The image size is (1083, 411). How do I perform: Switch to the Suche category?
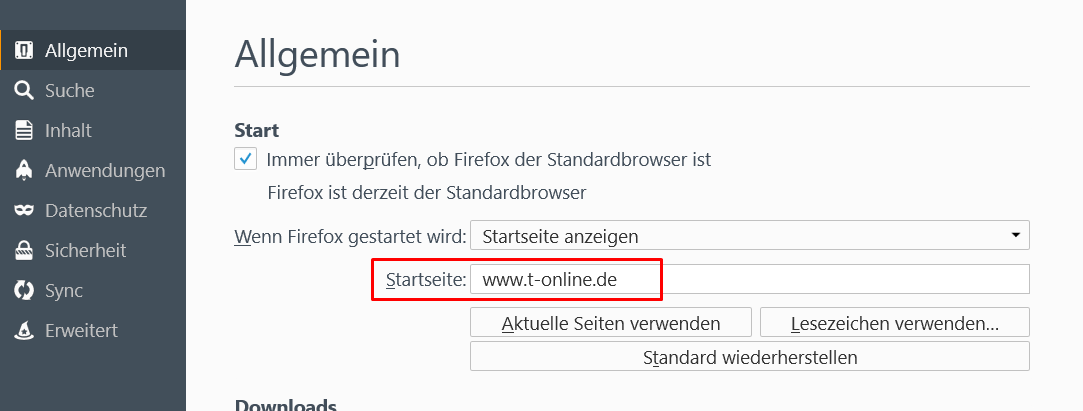70,90
